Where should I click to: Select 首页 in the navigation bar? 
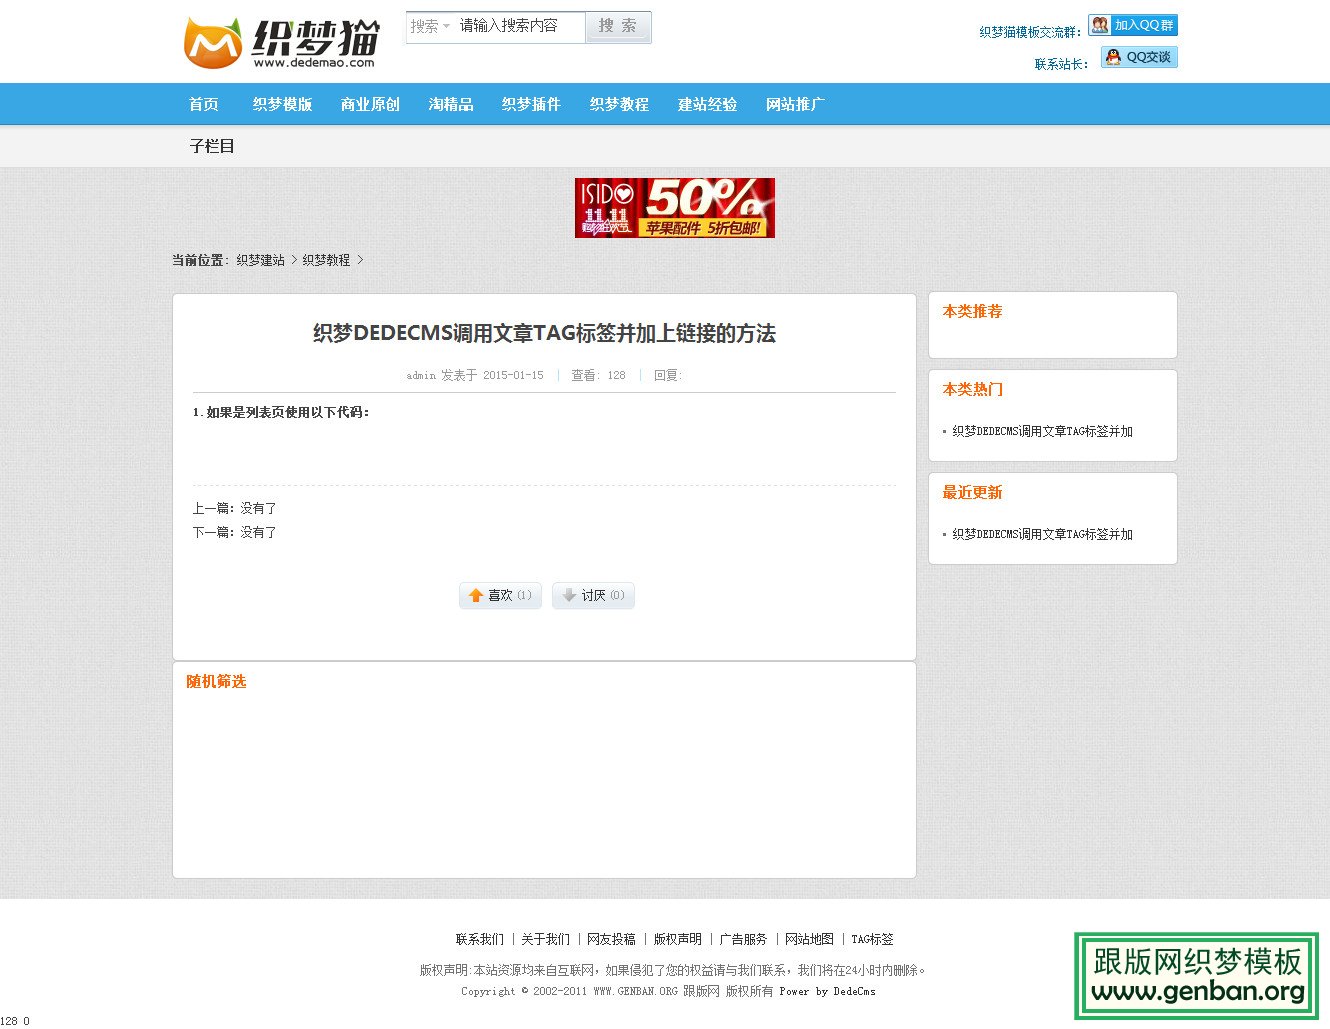[x=203, y=104]
